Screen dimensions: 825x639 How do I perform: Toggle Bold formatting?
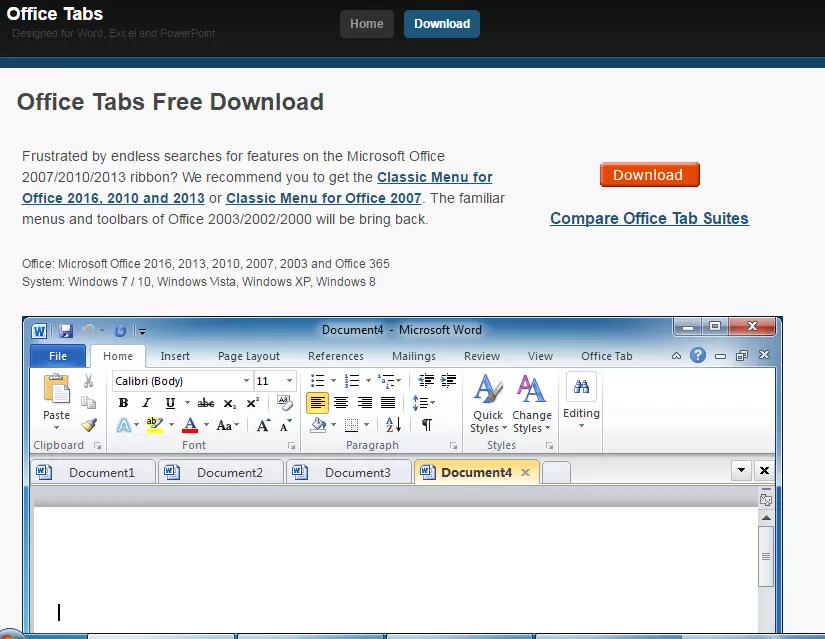[123, 403]
